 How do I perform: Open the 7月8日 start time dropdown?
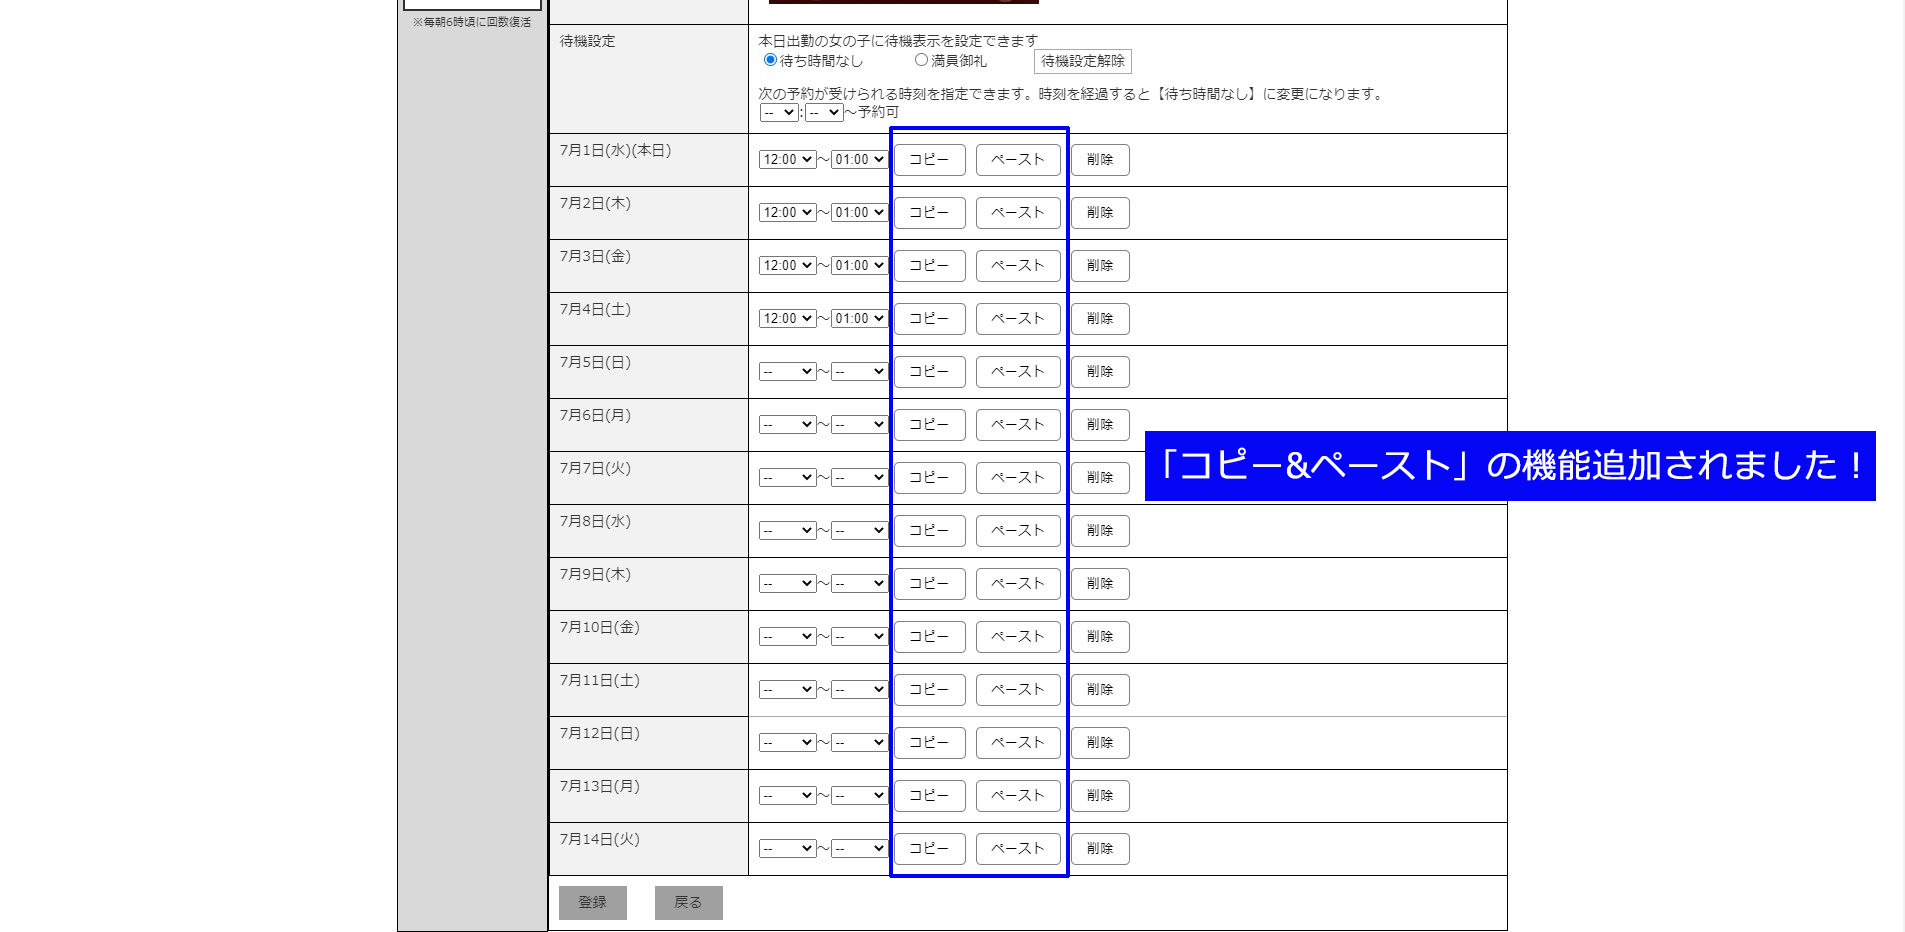(788, 531)
